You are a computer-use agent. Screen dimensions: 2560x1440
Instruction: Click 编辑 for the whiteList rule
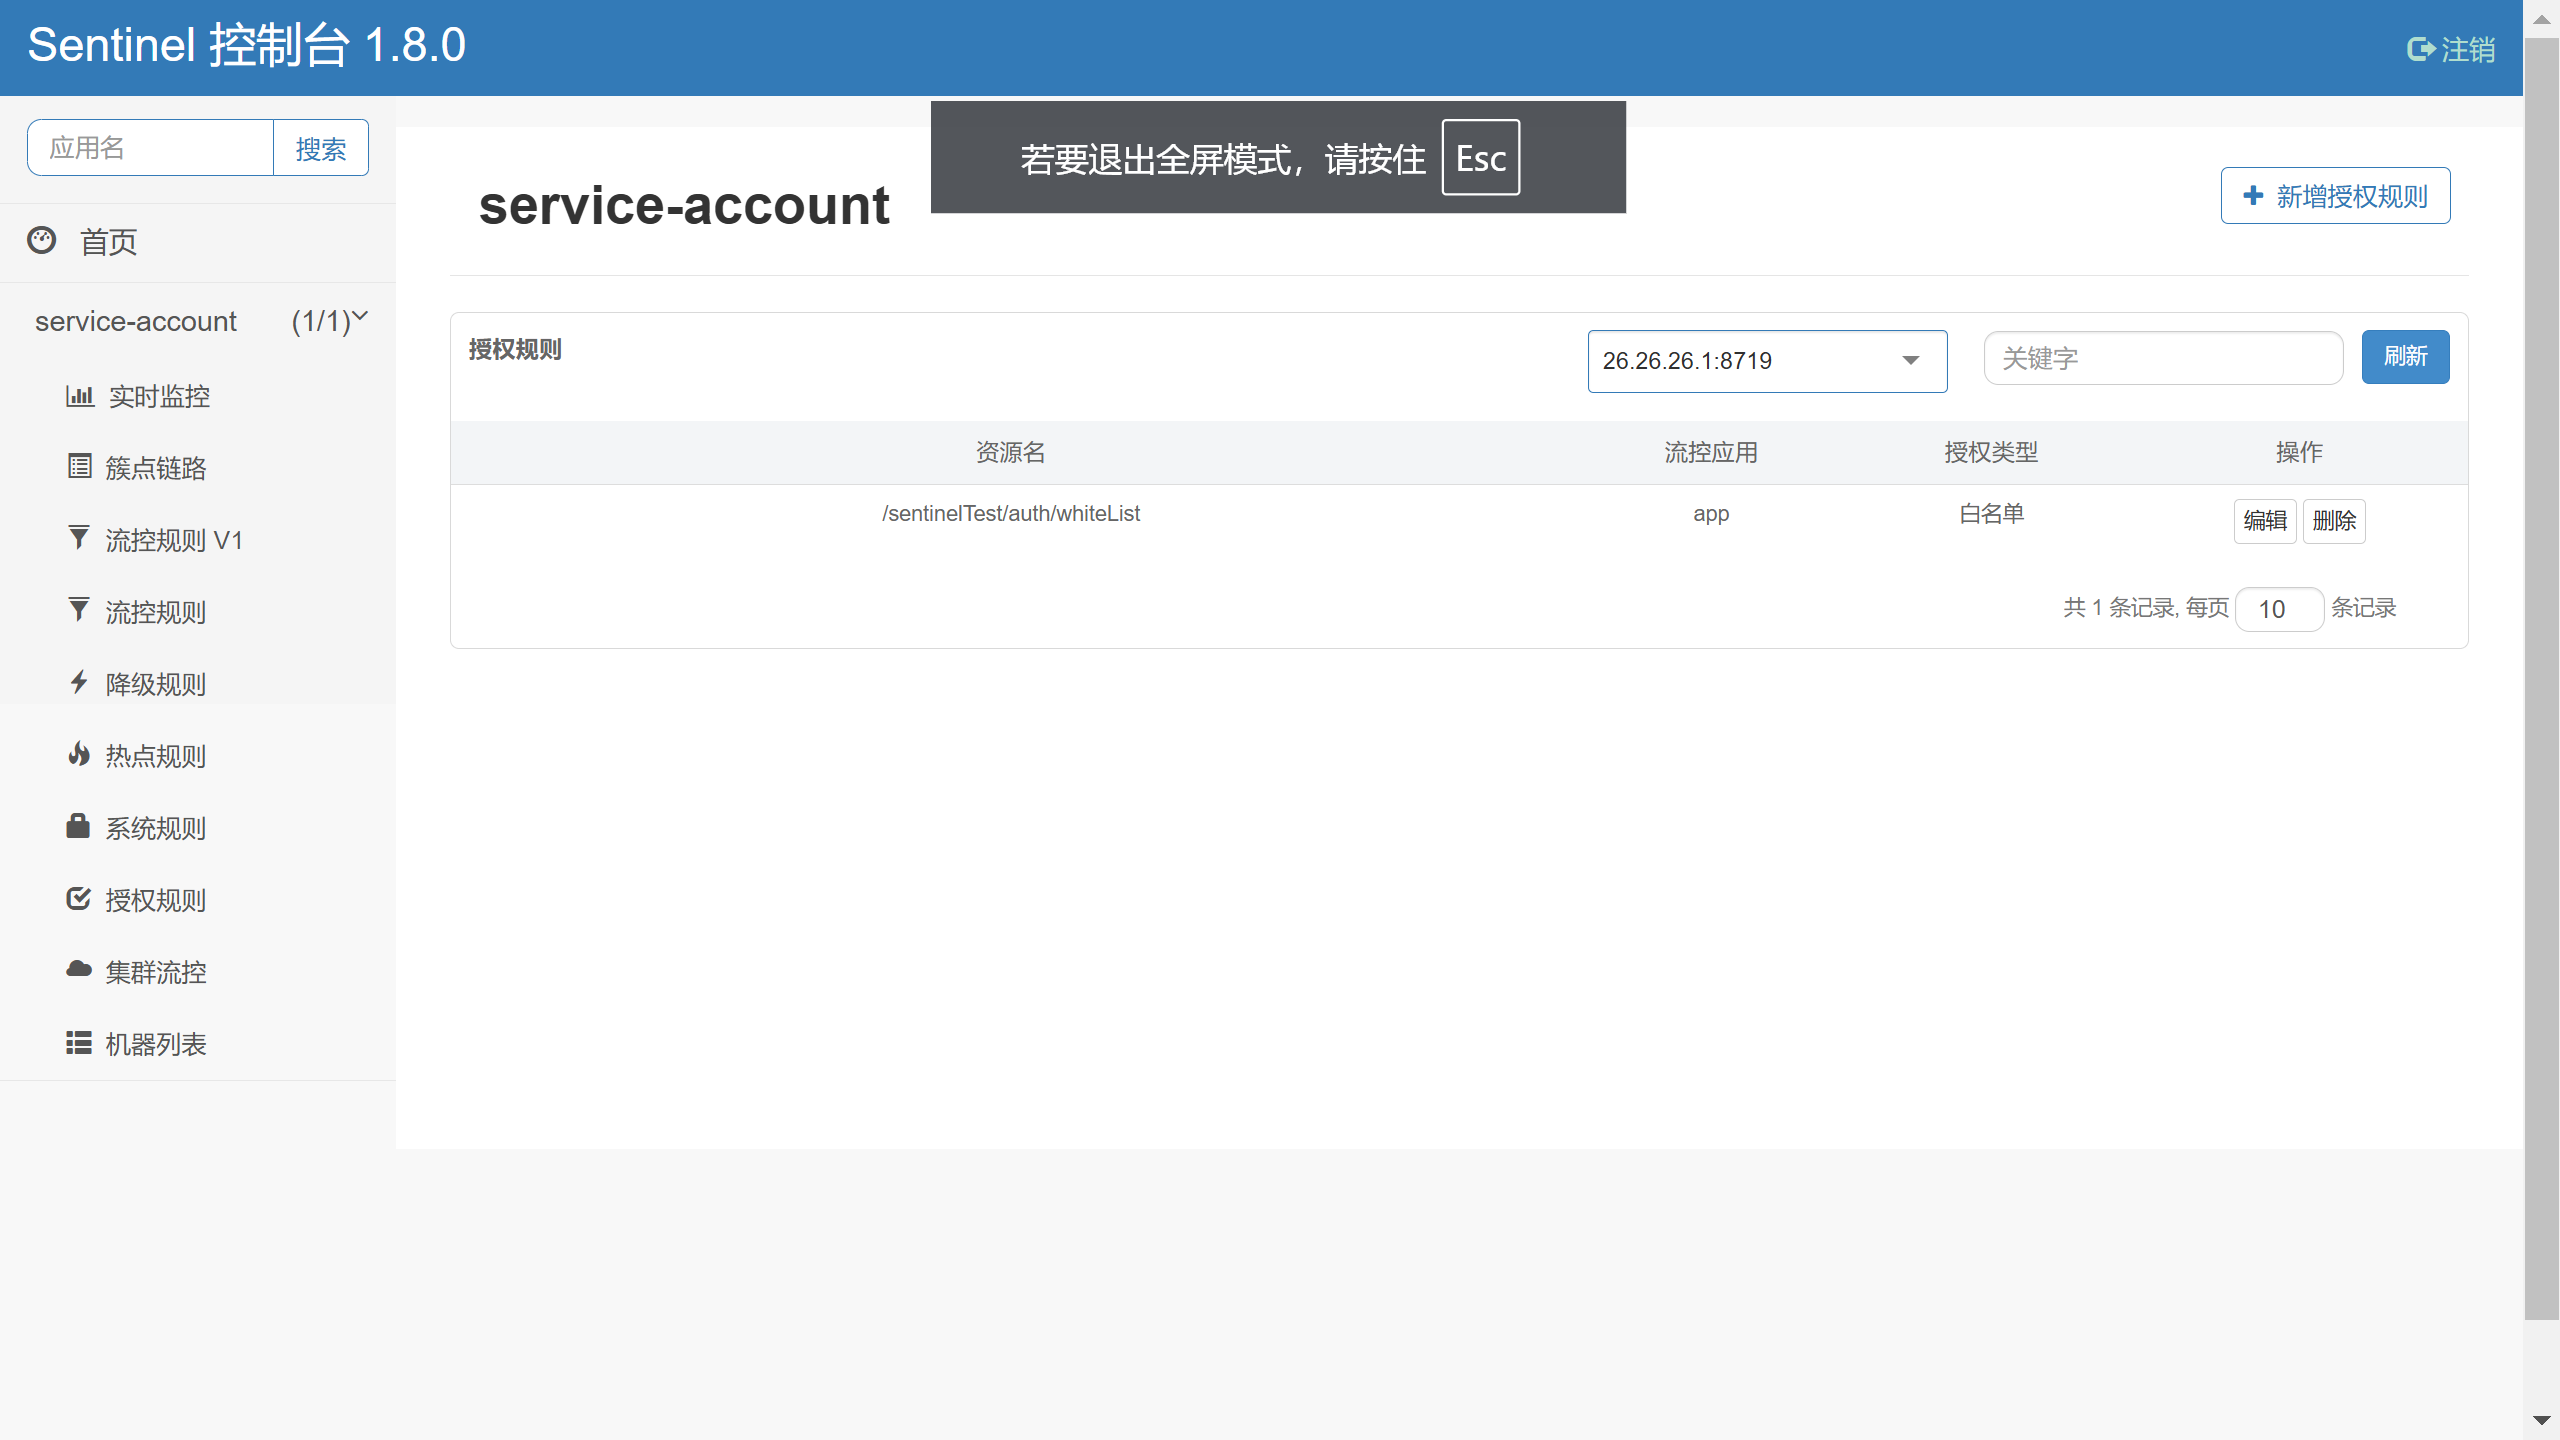(x=2265, y=521)
